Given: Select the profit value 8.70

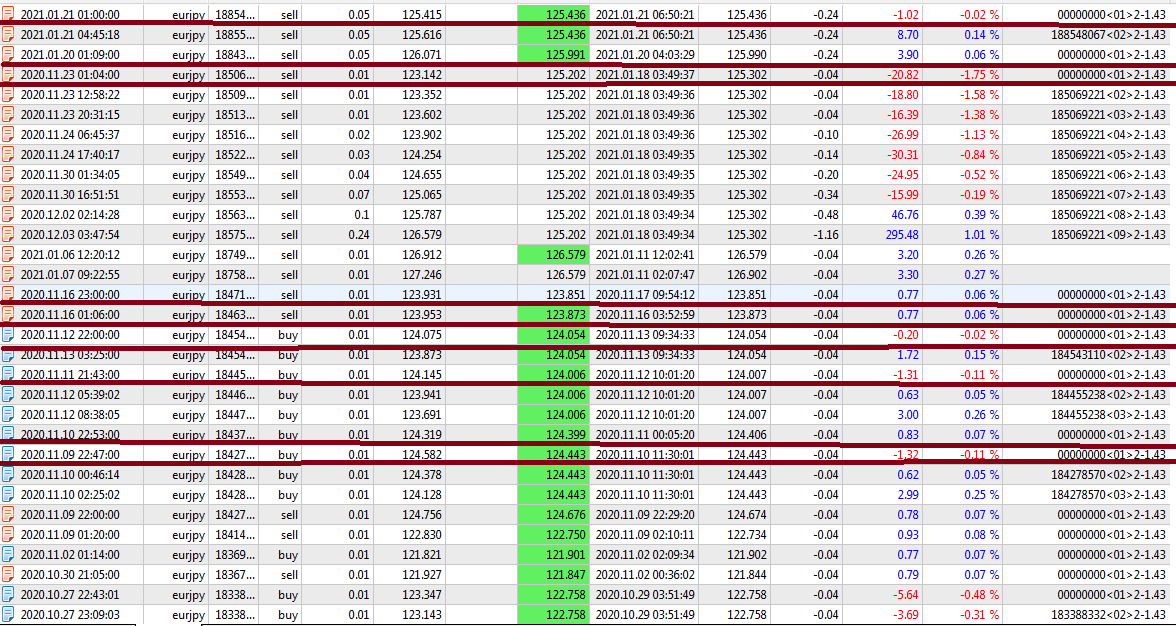Looking at the screenshot, I should [908, 34].
